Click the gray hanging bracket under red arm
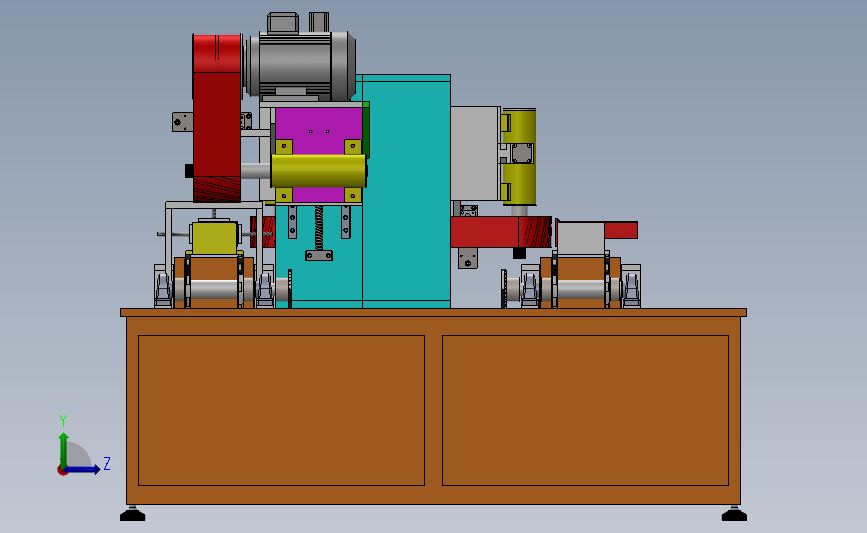Screen dimensions: 867x533 pos(468,258)
